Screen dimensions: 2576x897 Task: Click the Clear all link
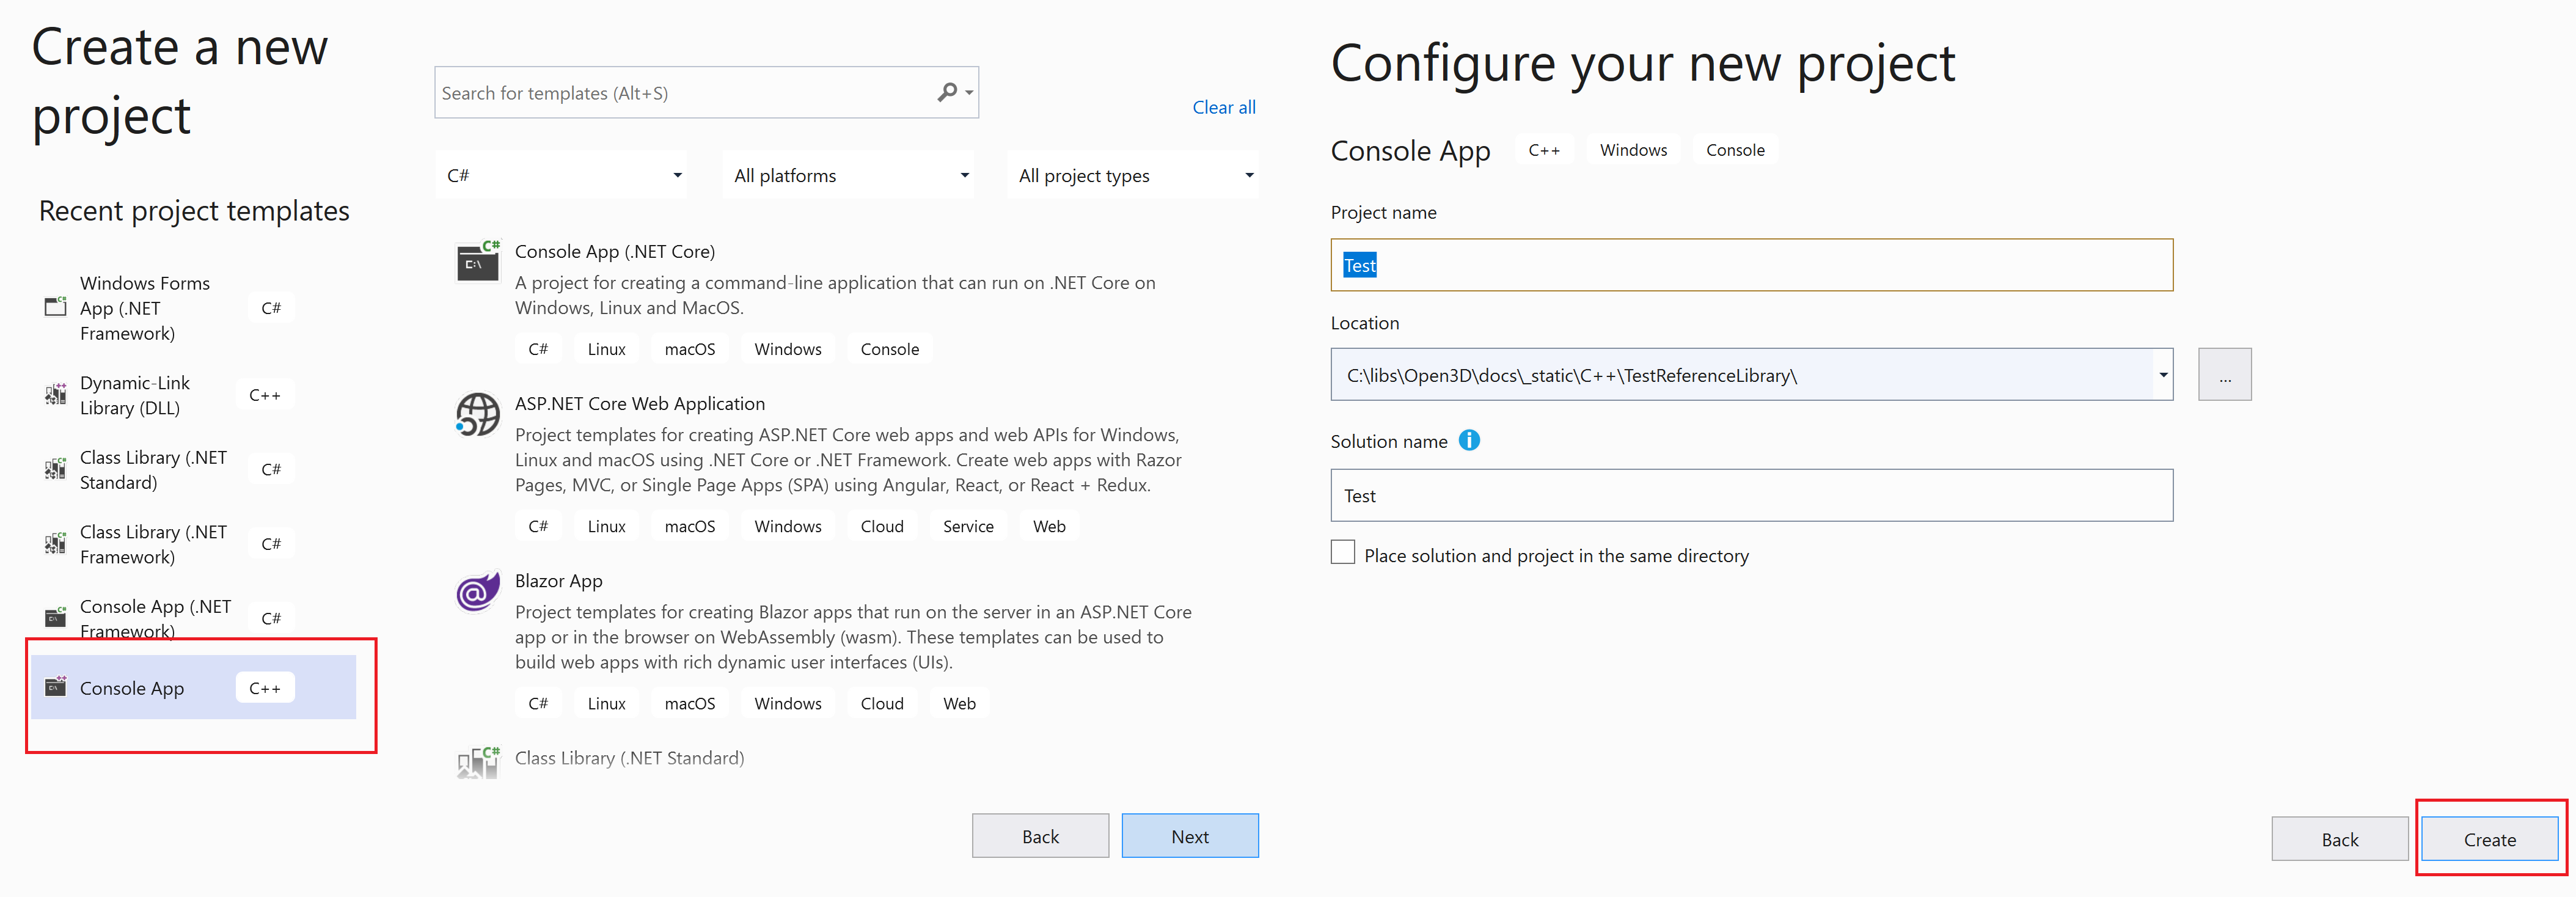click(x=1224, y=107)
